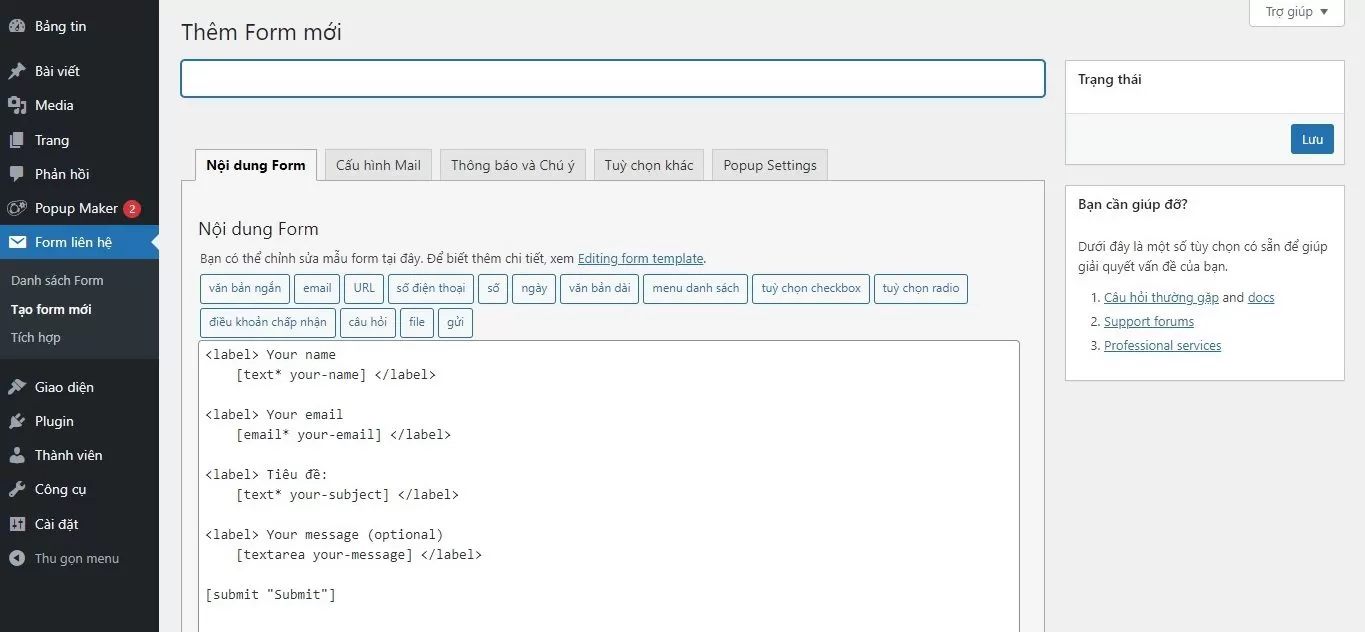This screenshot has height=632, width=1365.
Task: Click the Popup Maker notification badge
Action: 132,209
